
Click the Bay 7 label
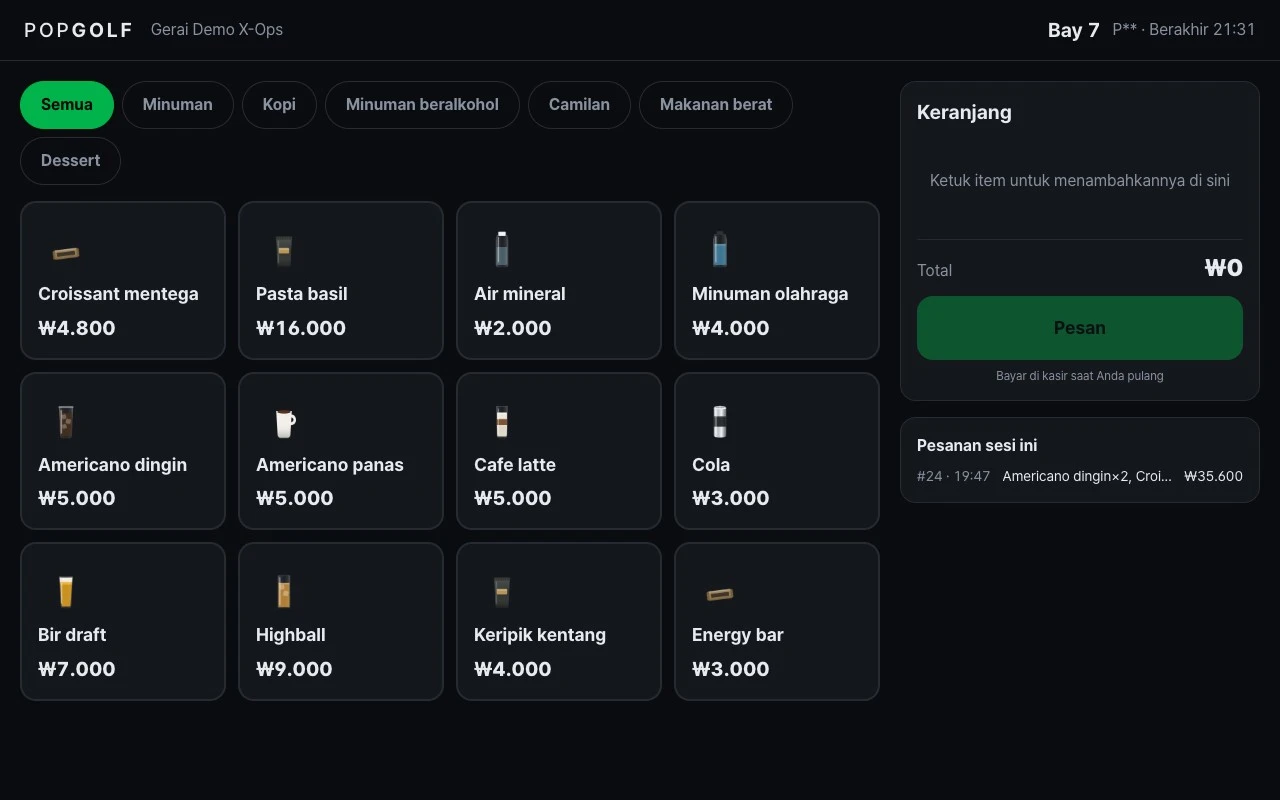point(1074,30)
